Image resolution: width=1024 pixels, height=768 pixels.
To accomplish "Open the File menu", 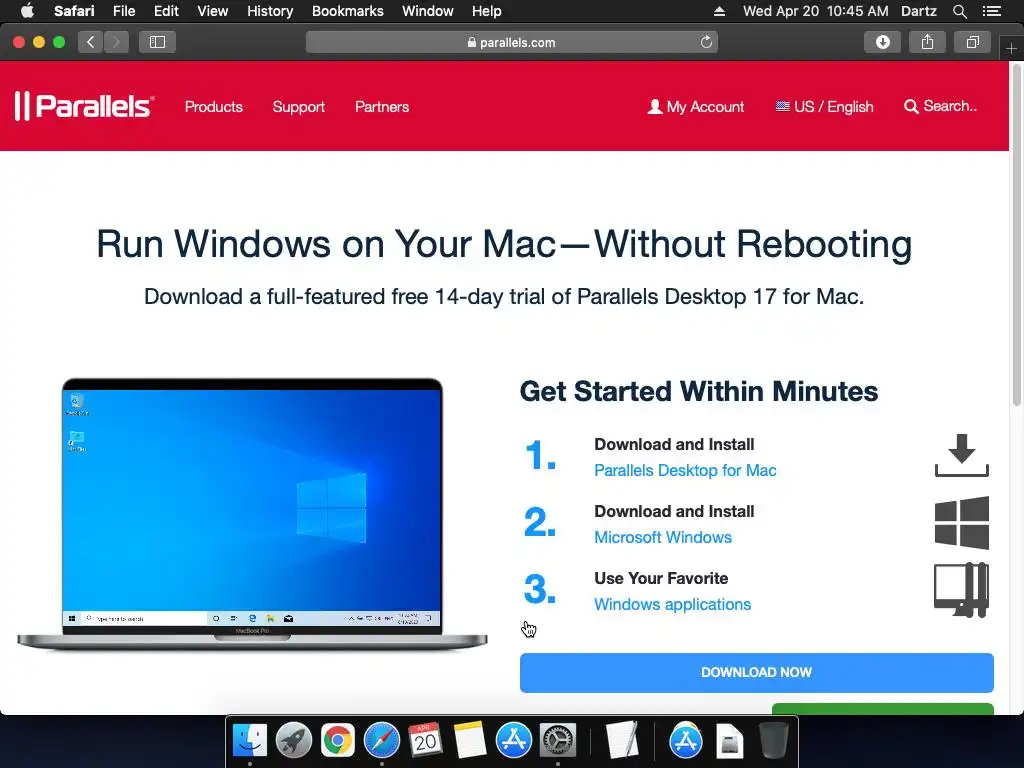I will [123, 11].
